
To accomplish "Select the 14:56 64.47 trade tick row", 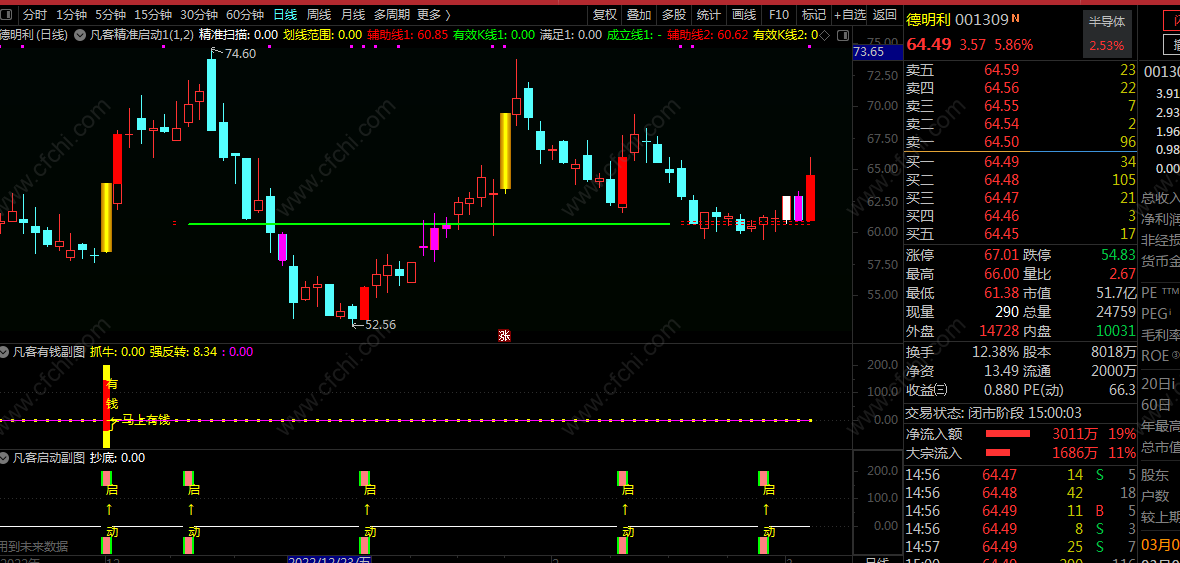I will [x=1020, y=475].
